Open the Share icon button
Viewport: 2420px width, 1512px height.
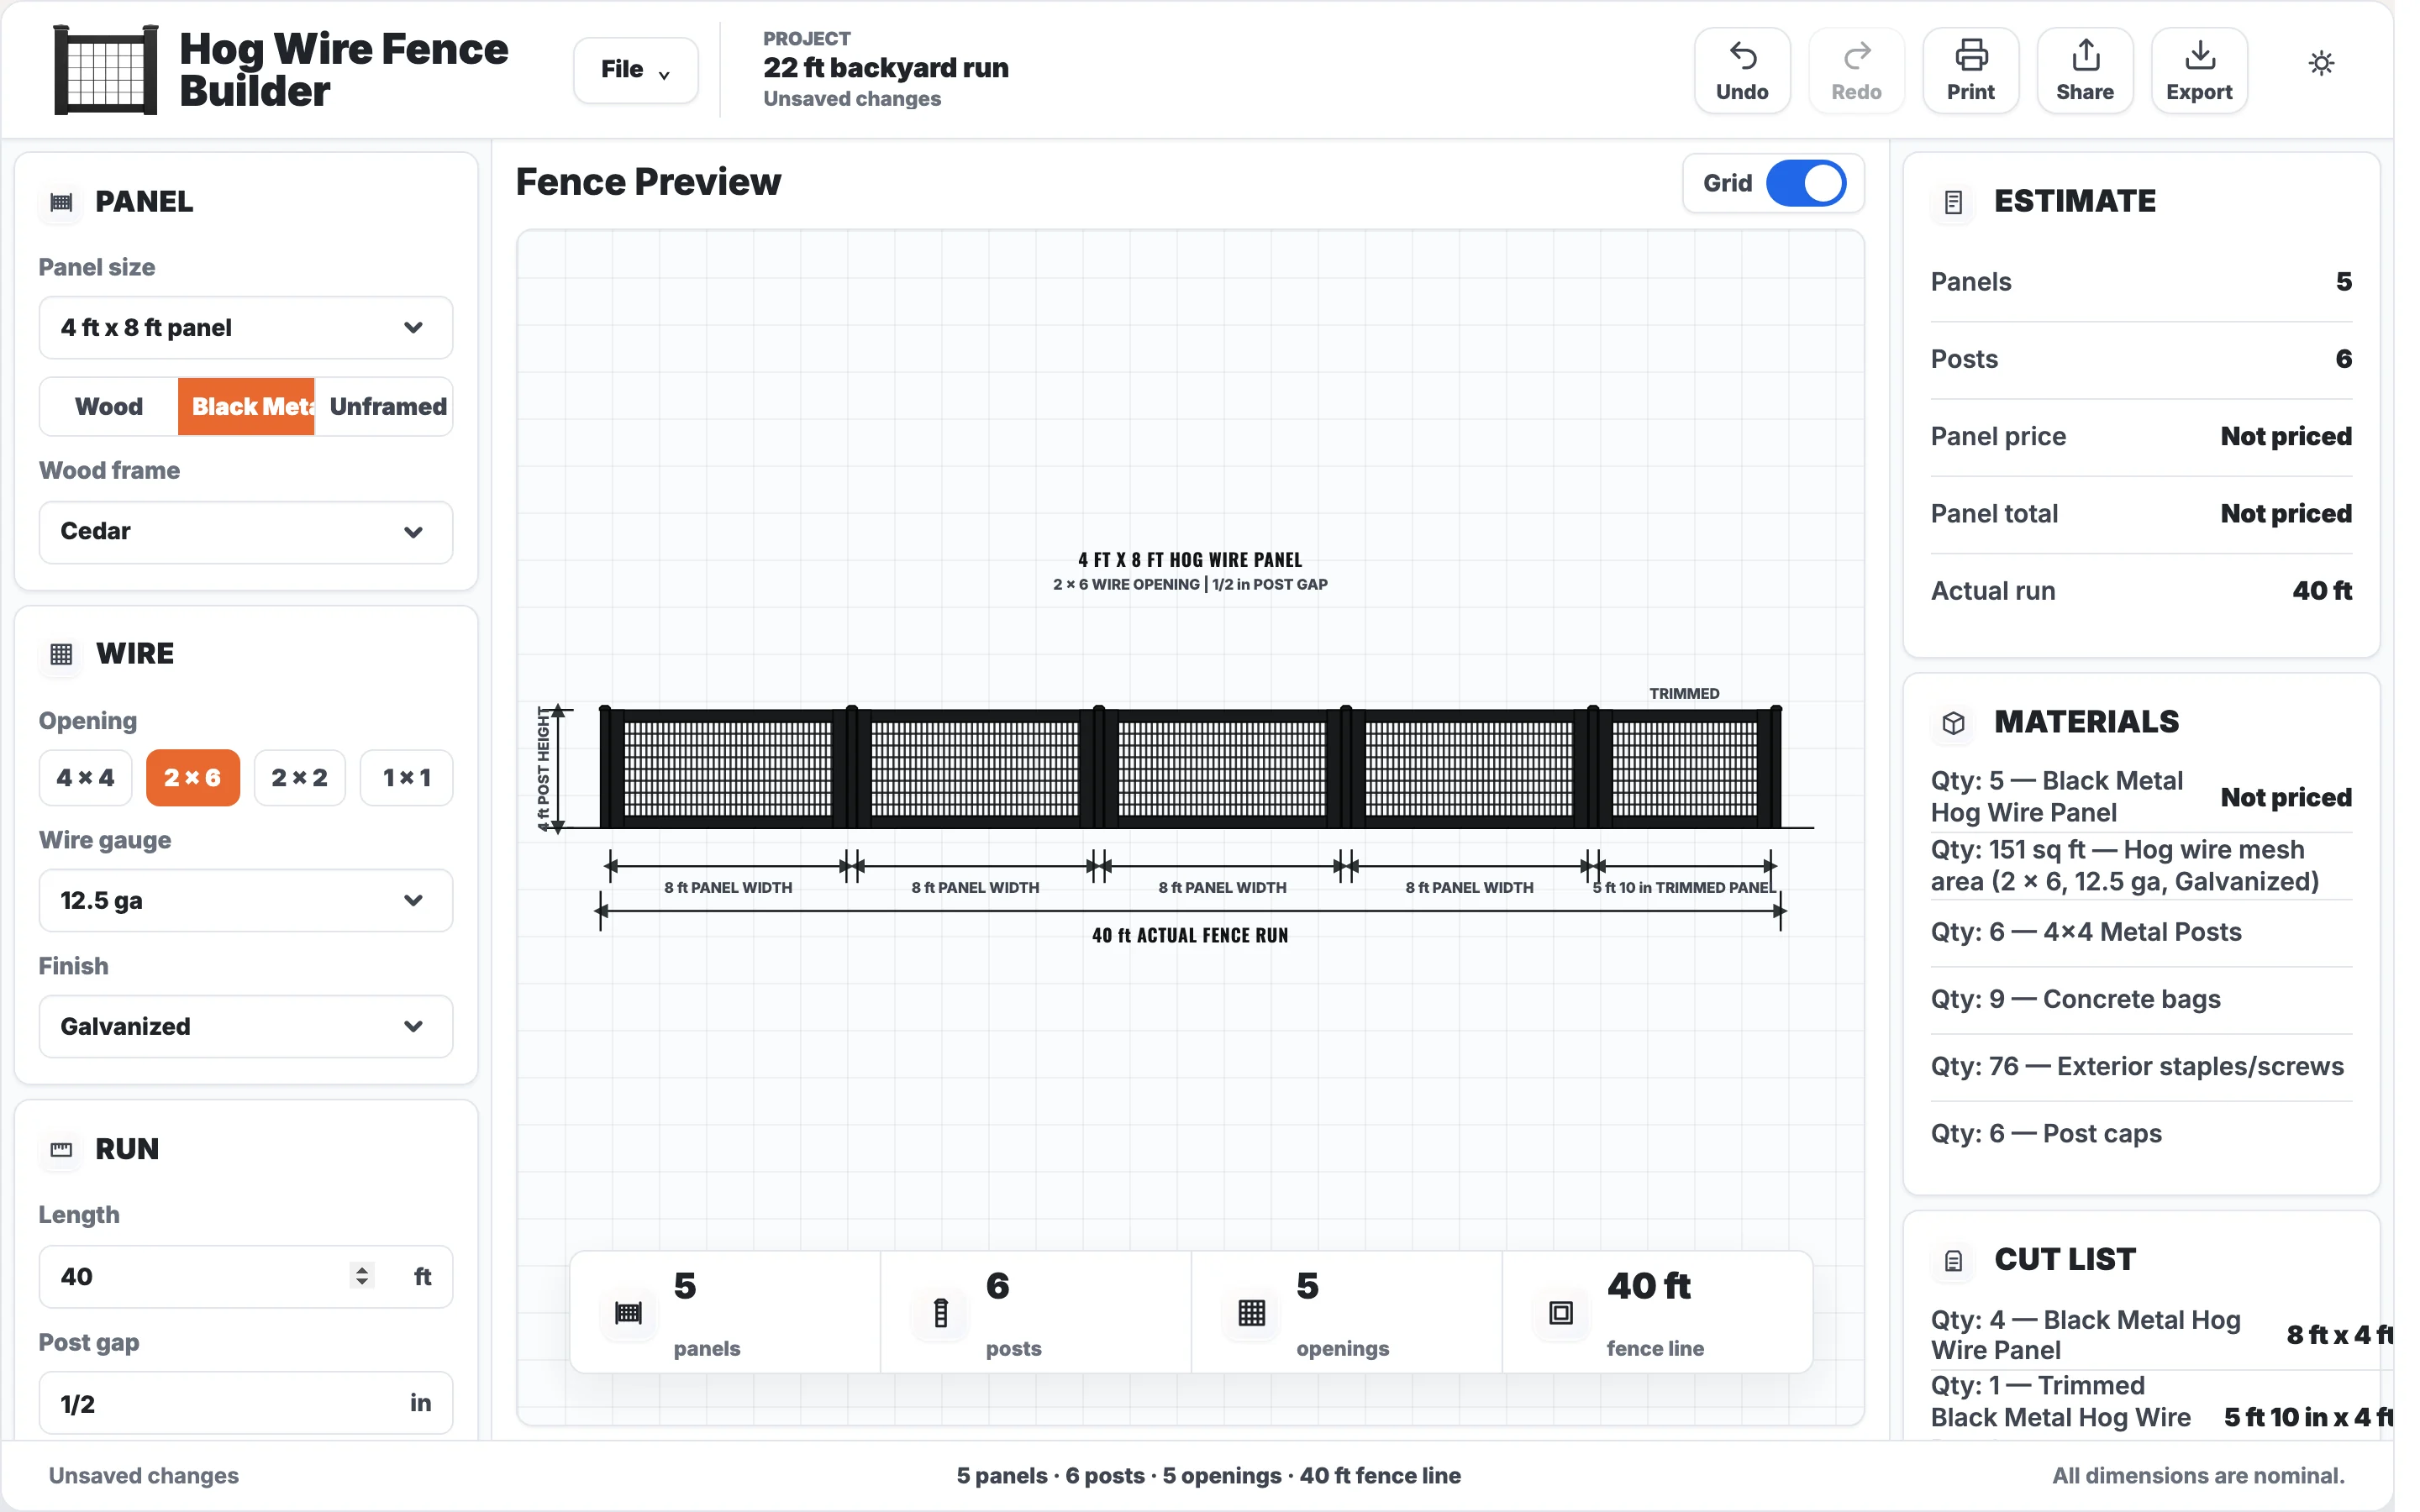(2084, 70)
